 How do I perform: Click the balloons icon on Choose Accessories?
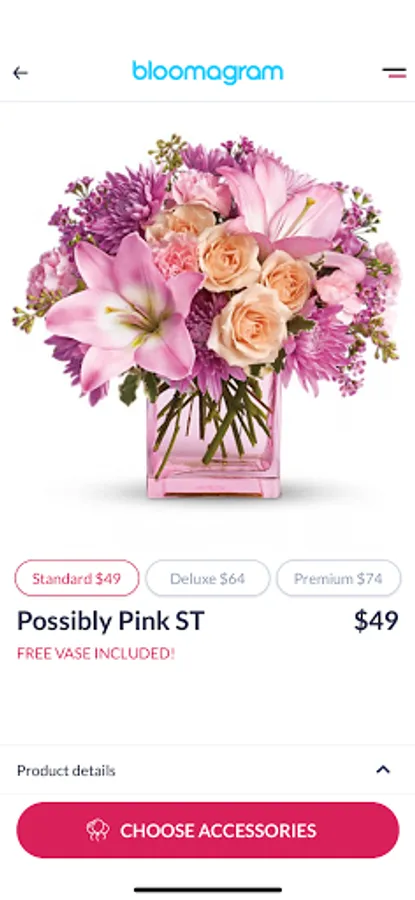(98, 830)
